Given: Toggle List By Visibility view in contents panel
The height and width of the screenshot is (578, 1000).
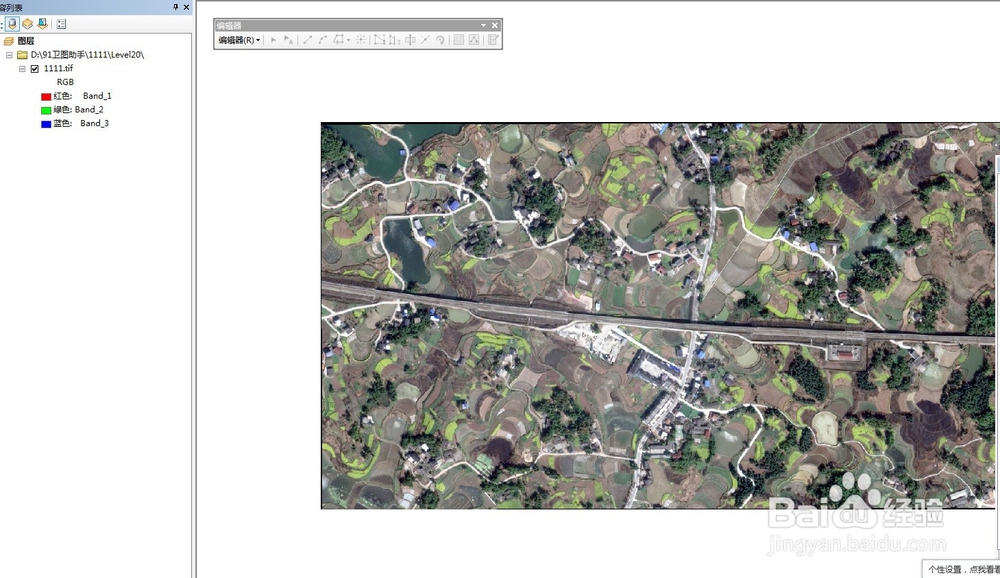Looking at the screenshot, I should coord(42,24).
